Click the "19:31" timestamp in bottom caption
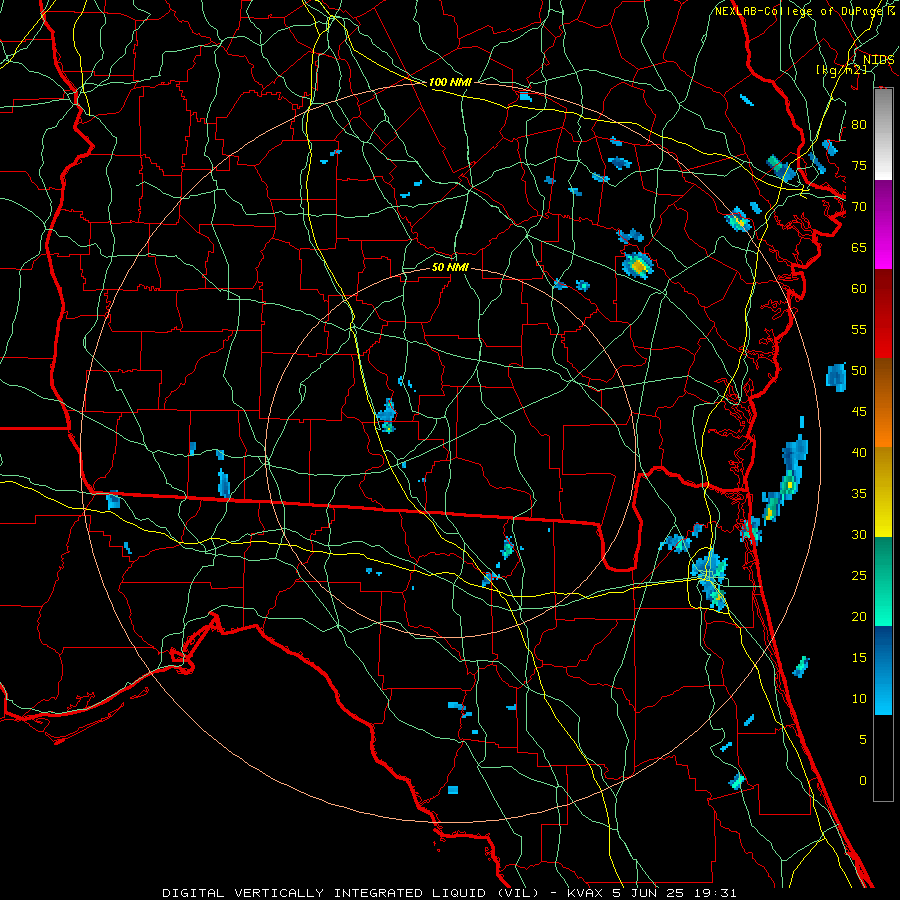 (x=717, y=893)
